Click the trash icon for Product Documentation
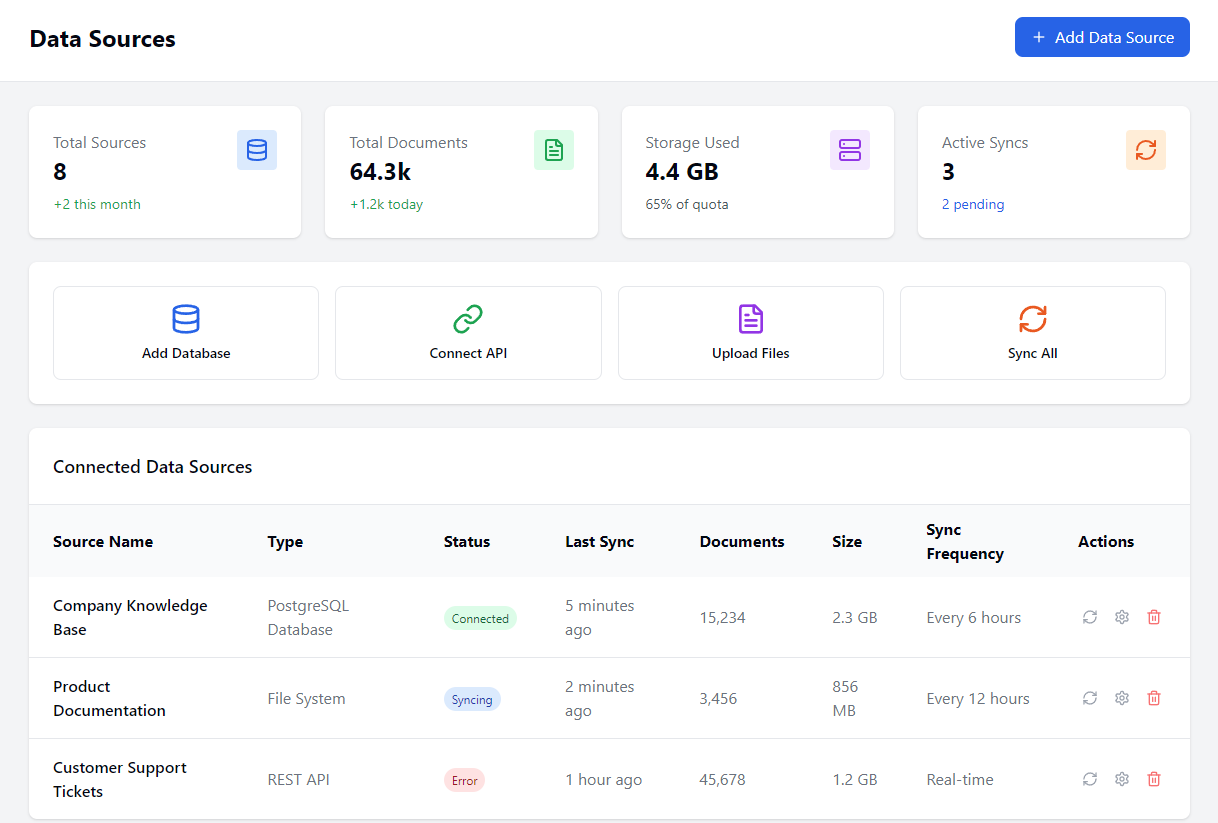The height and width of the screenshot is (823, 1218). [1153, 698]
